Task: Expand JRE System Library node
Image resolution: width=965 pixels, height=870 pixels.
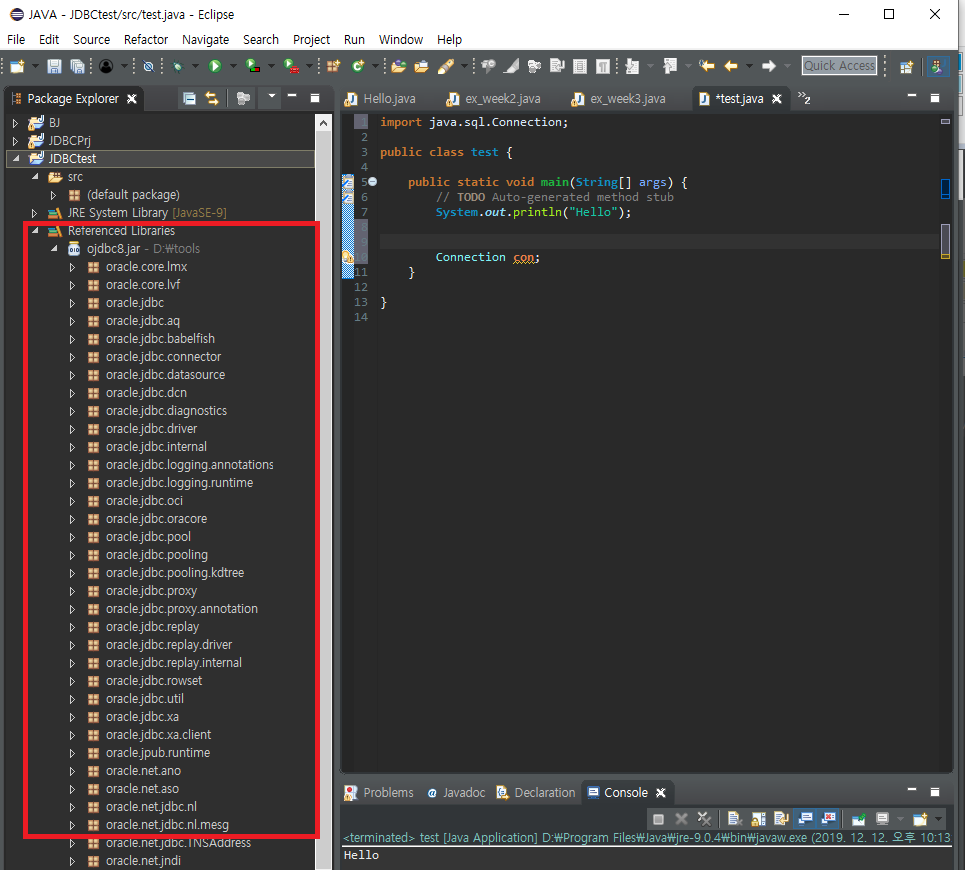Action: pos(34,213)
